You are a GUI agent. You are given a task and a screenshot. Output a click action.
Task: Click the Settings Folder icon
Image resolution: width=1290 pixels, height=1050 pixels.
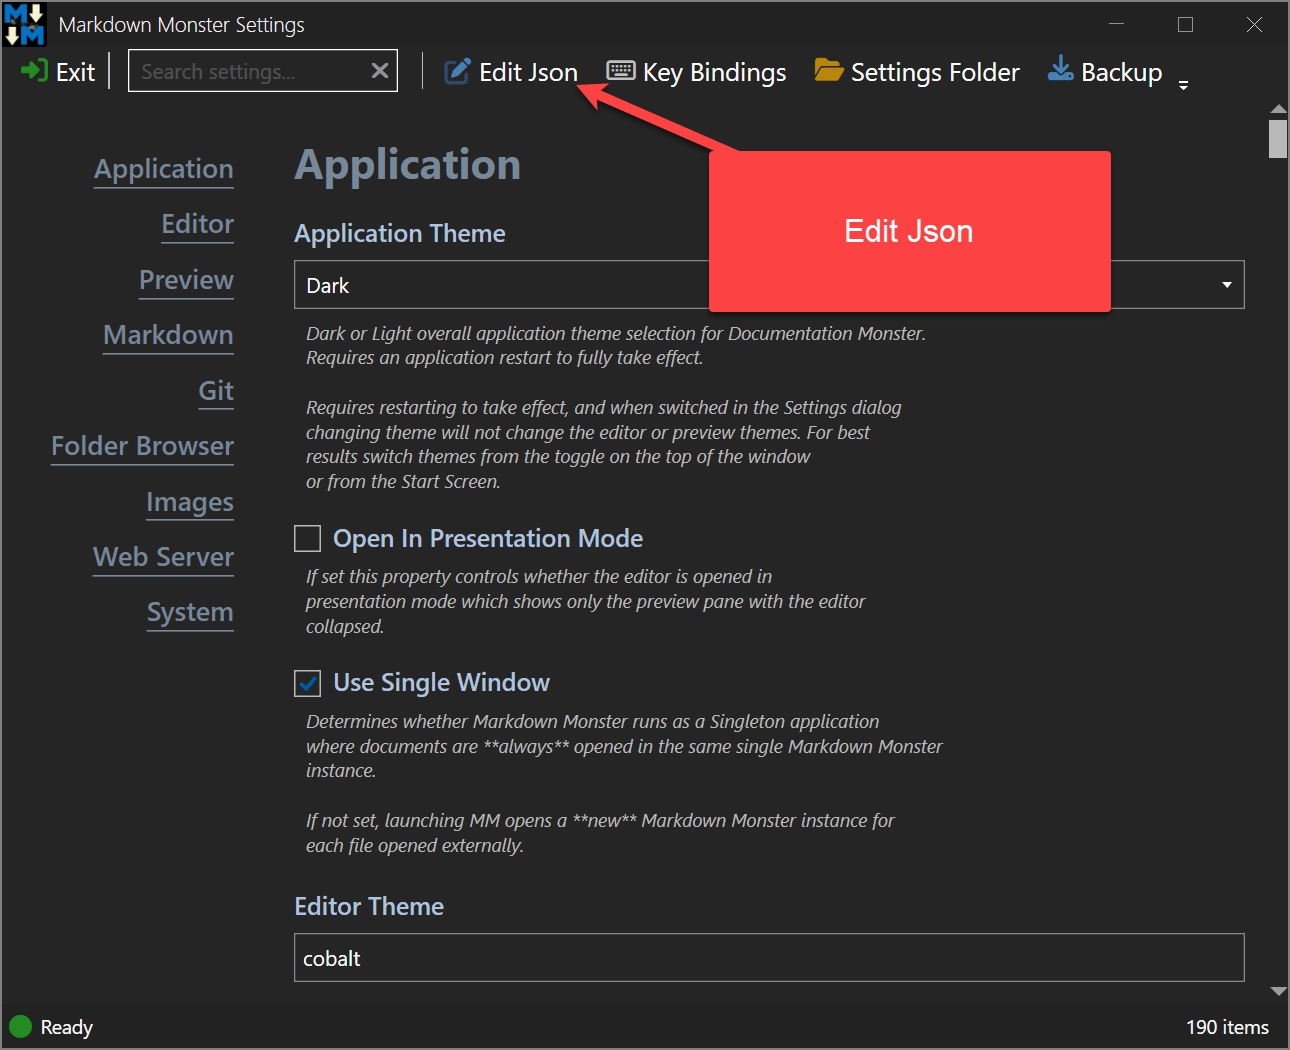coord(829,70)
